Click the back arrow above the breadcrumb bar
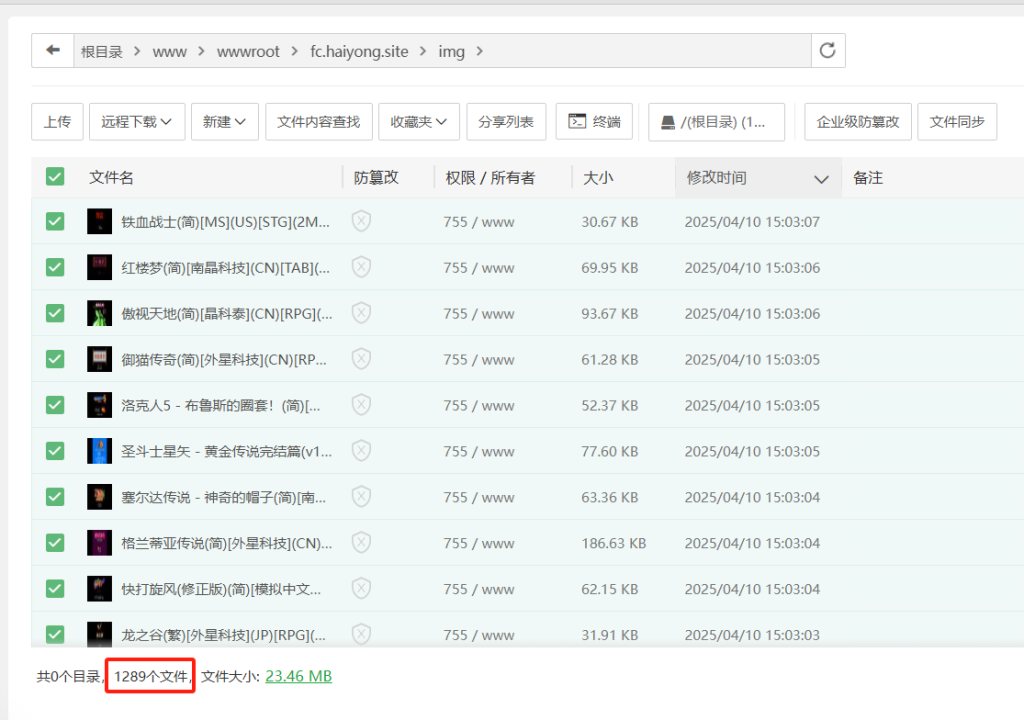The height and width of the screenshot is (720, 1024). (x=52, y=50)
